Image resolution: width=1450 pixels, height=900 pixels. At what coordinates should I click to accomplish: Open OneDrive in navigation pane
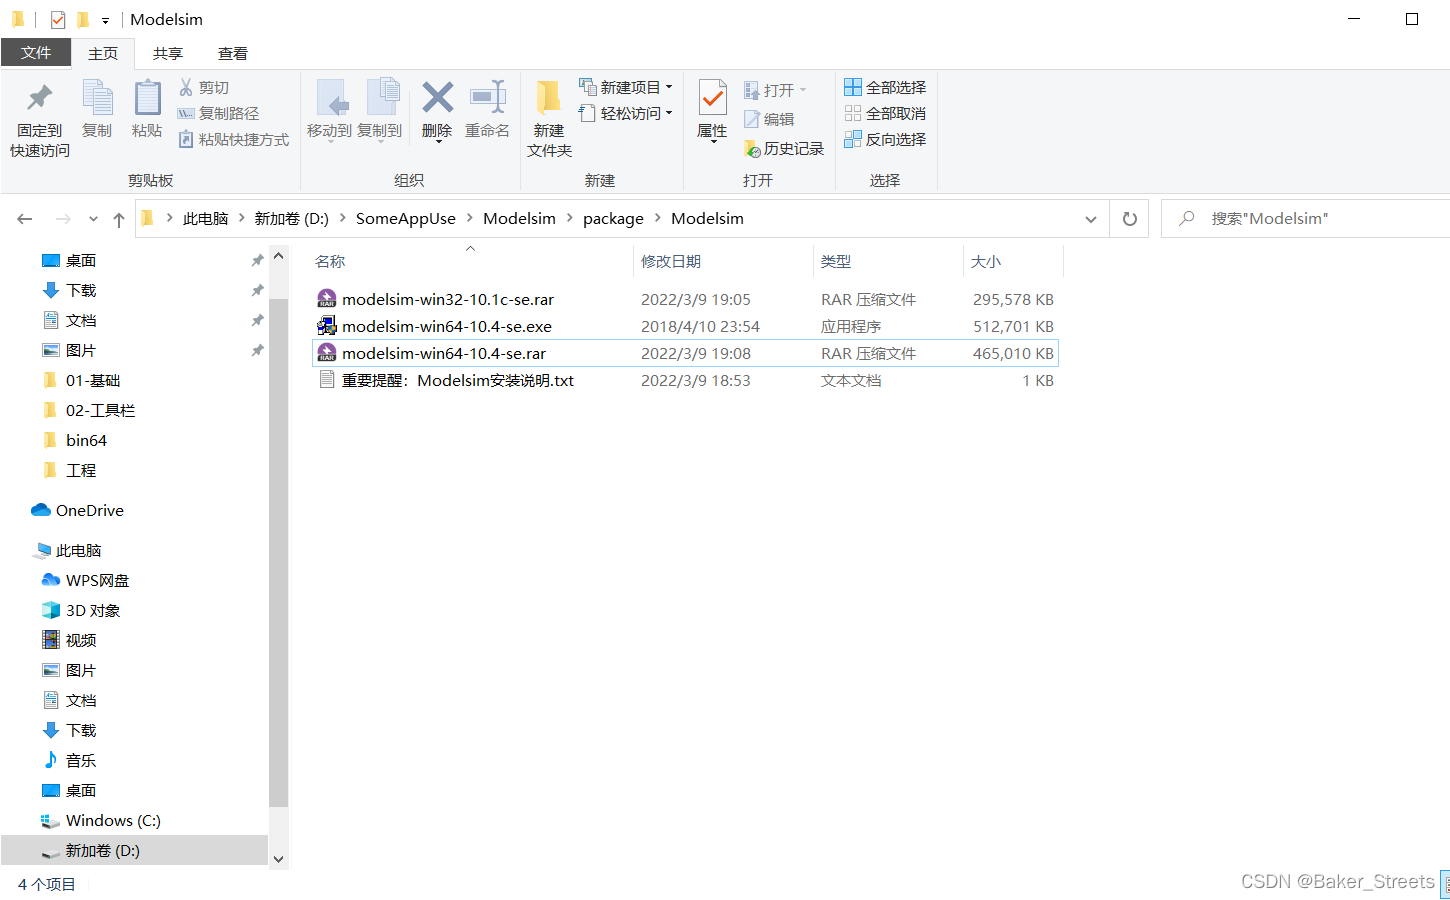tap(78, 510)
